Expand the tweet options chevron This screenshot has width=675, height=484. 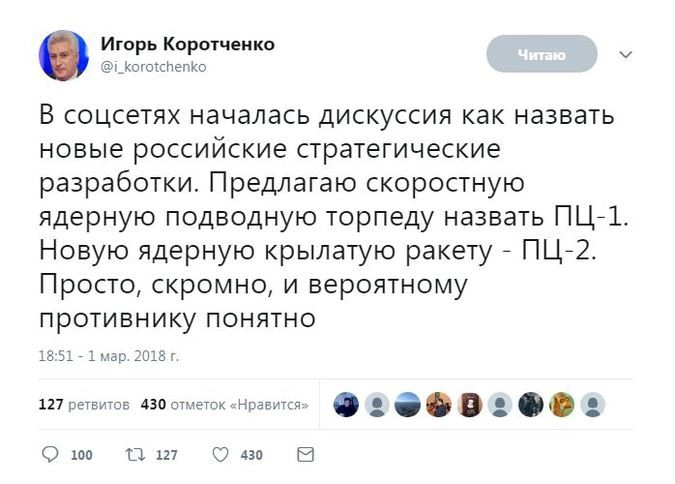pos(626,54)
